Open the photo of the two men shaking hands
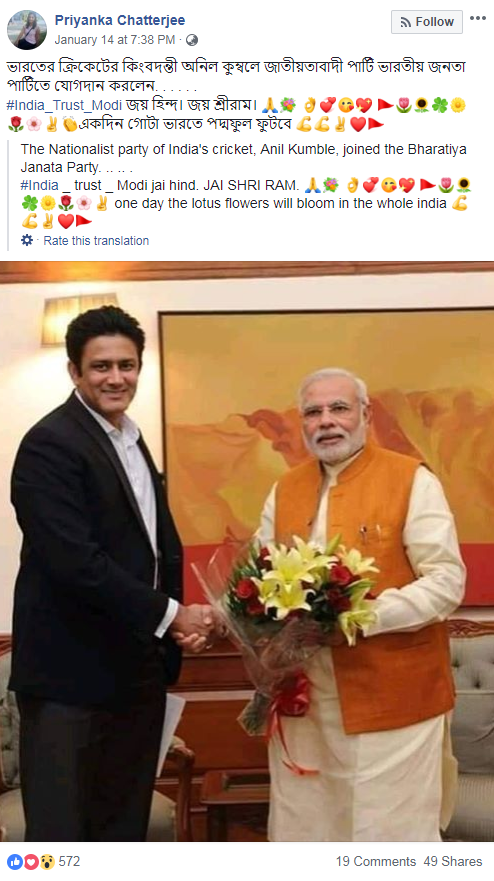The width and height of the screenshot is (494, 881). [247, 551]
